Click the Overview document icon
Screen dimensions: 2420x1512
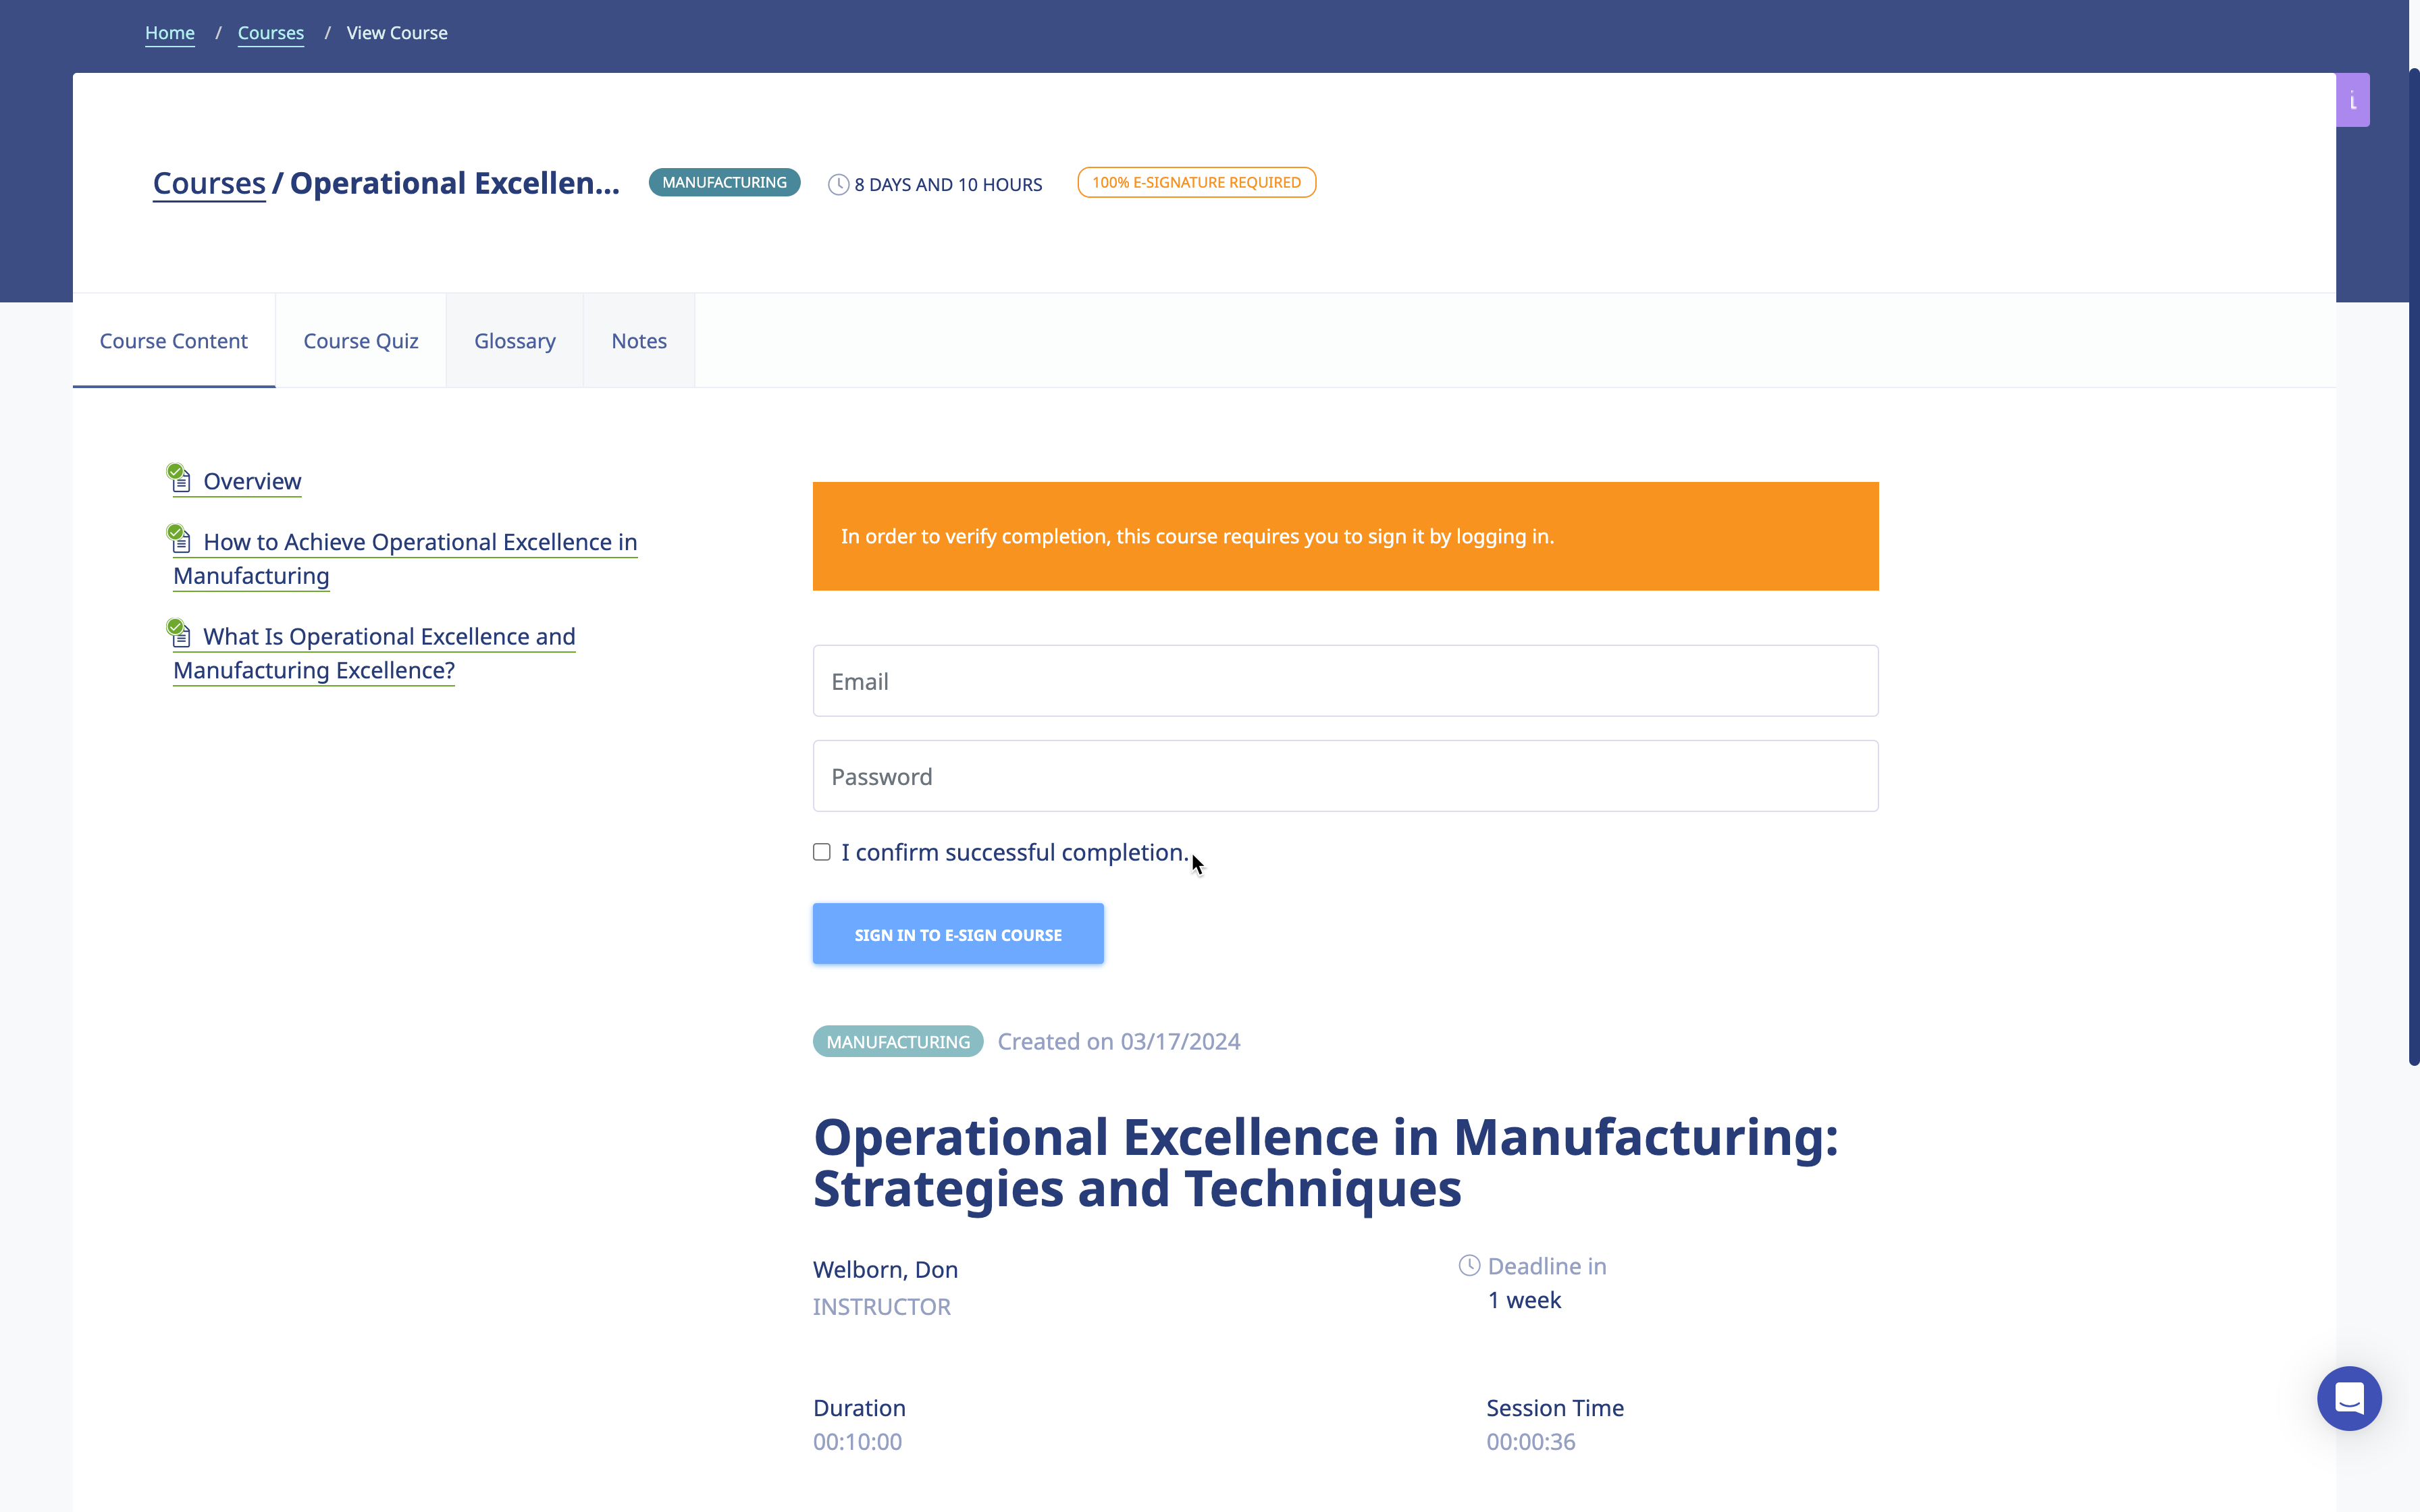point(180,479)
